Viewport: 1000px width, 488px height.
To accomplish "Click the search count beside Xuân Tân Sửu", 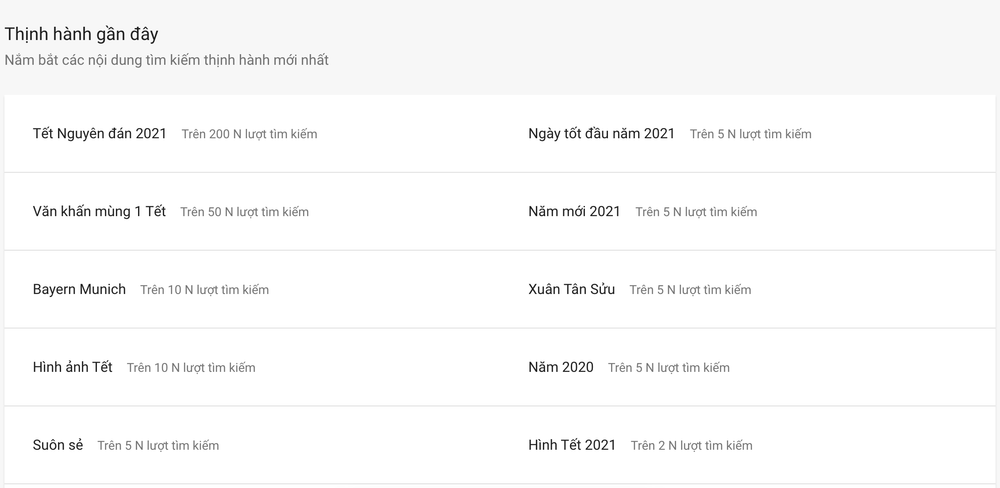I will [690, 290].
